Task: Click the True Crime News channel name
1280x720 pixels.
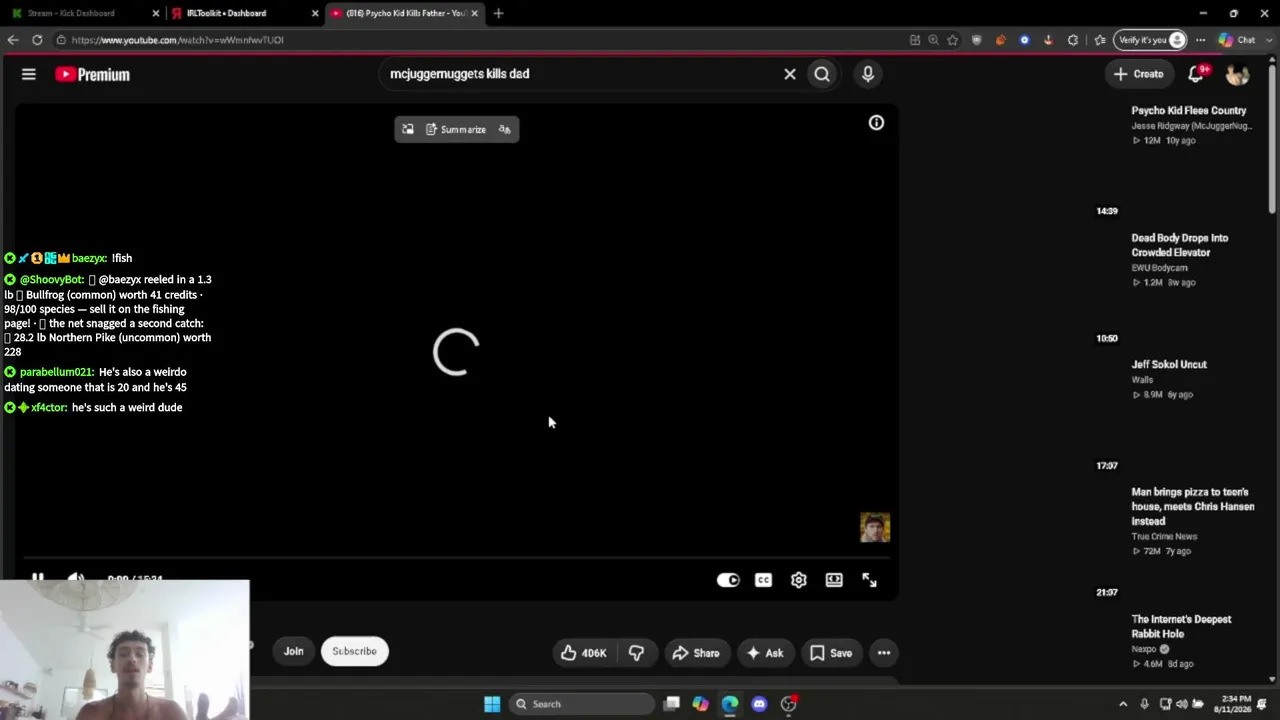Action: point(1164,536)
